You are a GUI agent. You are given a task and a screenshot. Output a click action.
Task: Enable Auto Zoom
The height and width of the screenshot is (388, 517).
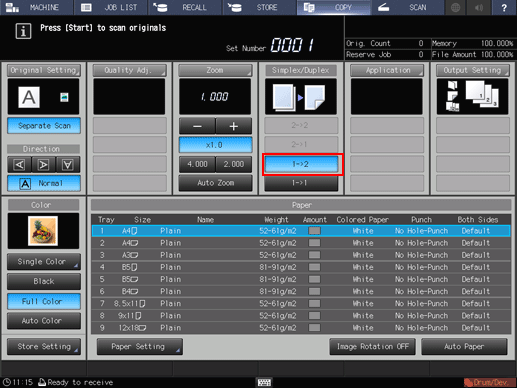pos(215,183)
